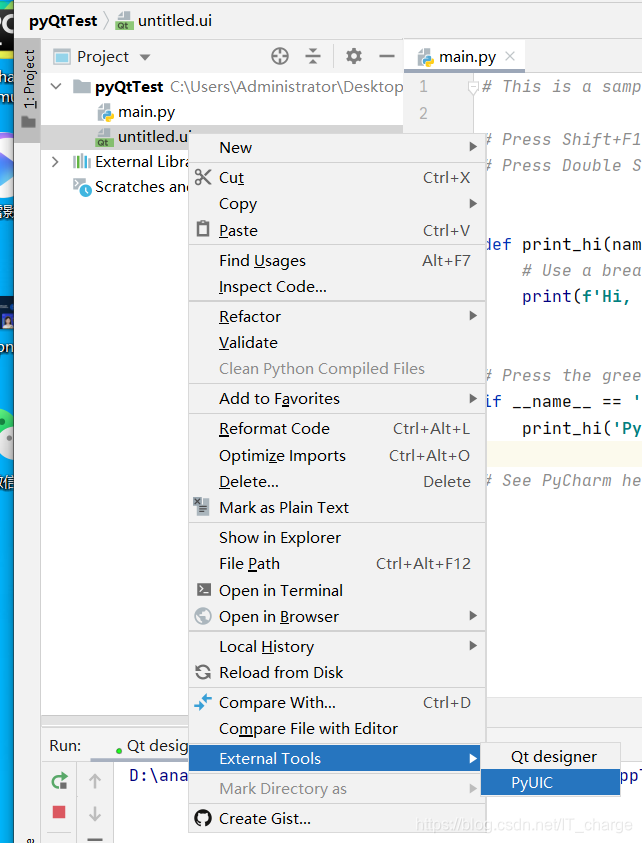Expand the External Libraries node
The width and height of the screenshot is (642, 843).
[x=55, y=161]
